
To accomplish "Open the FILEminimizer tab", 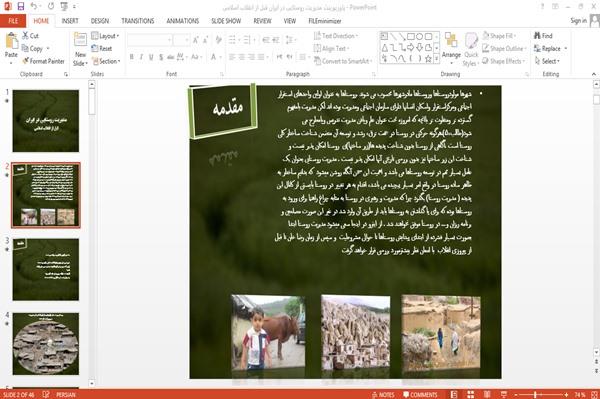I will coord(324,21).
